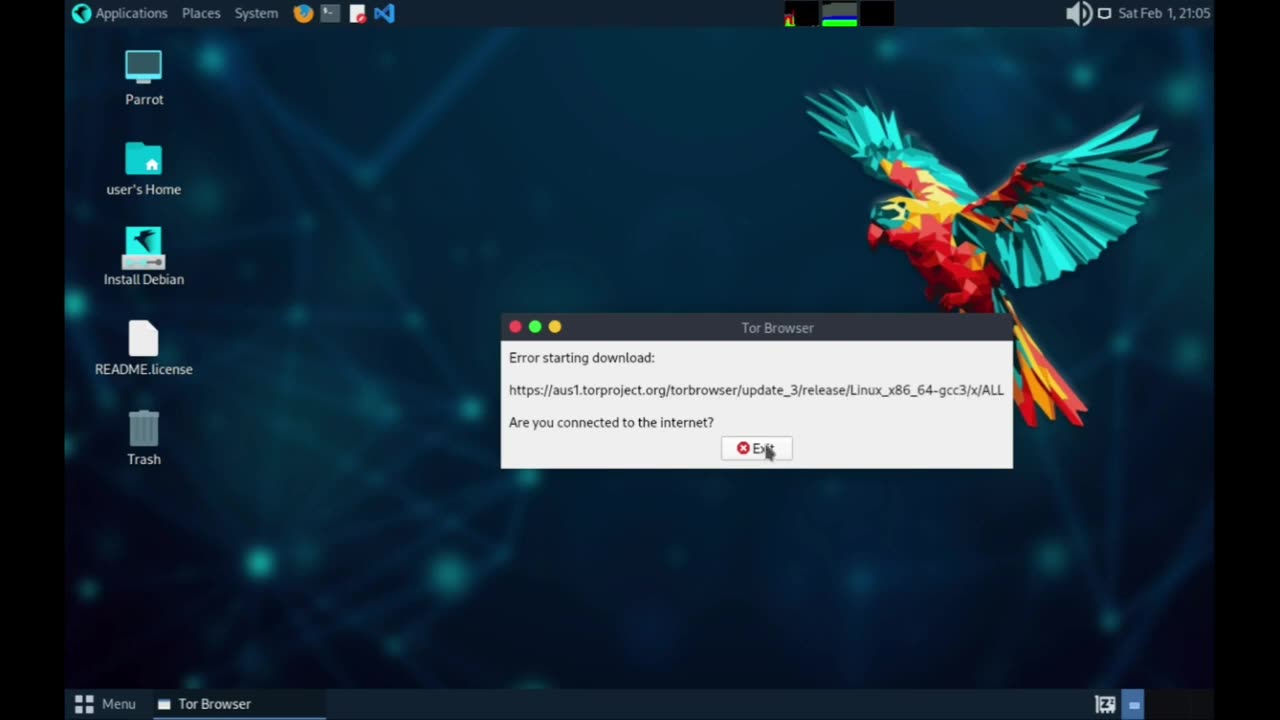Click the 'Error starting download:' text
The image size is (1280, 720).
click(x=582, y=358)
